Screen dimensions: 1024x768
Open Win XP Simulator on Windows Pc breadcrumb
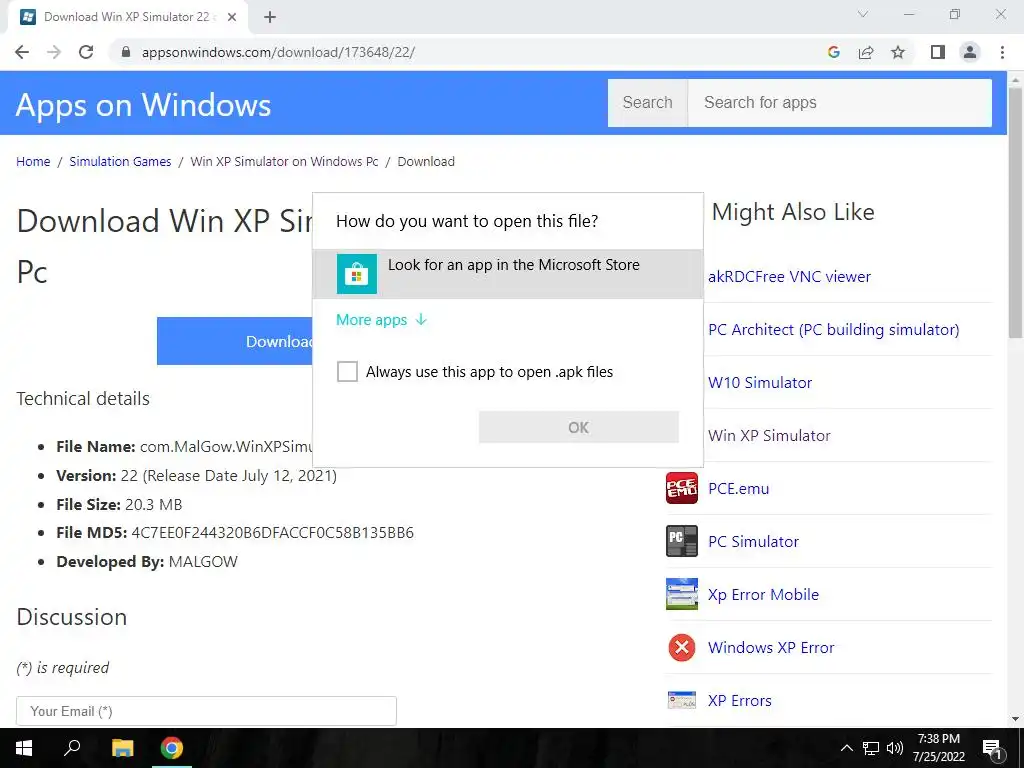[284, 161]
